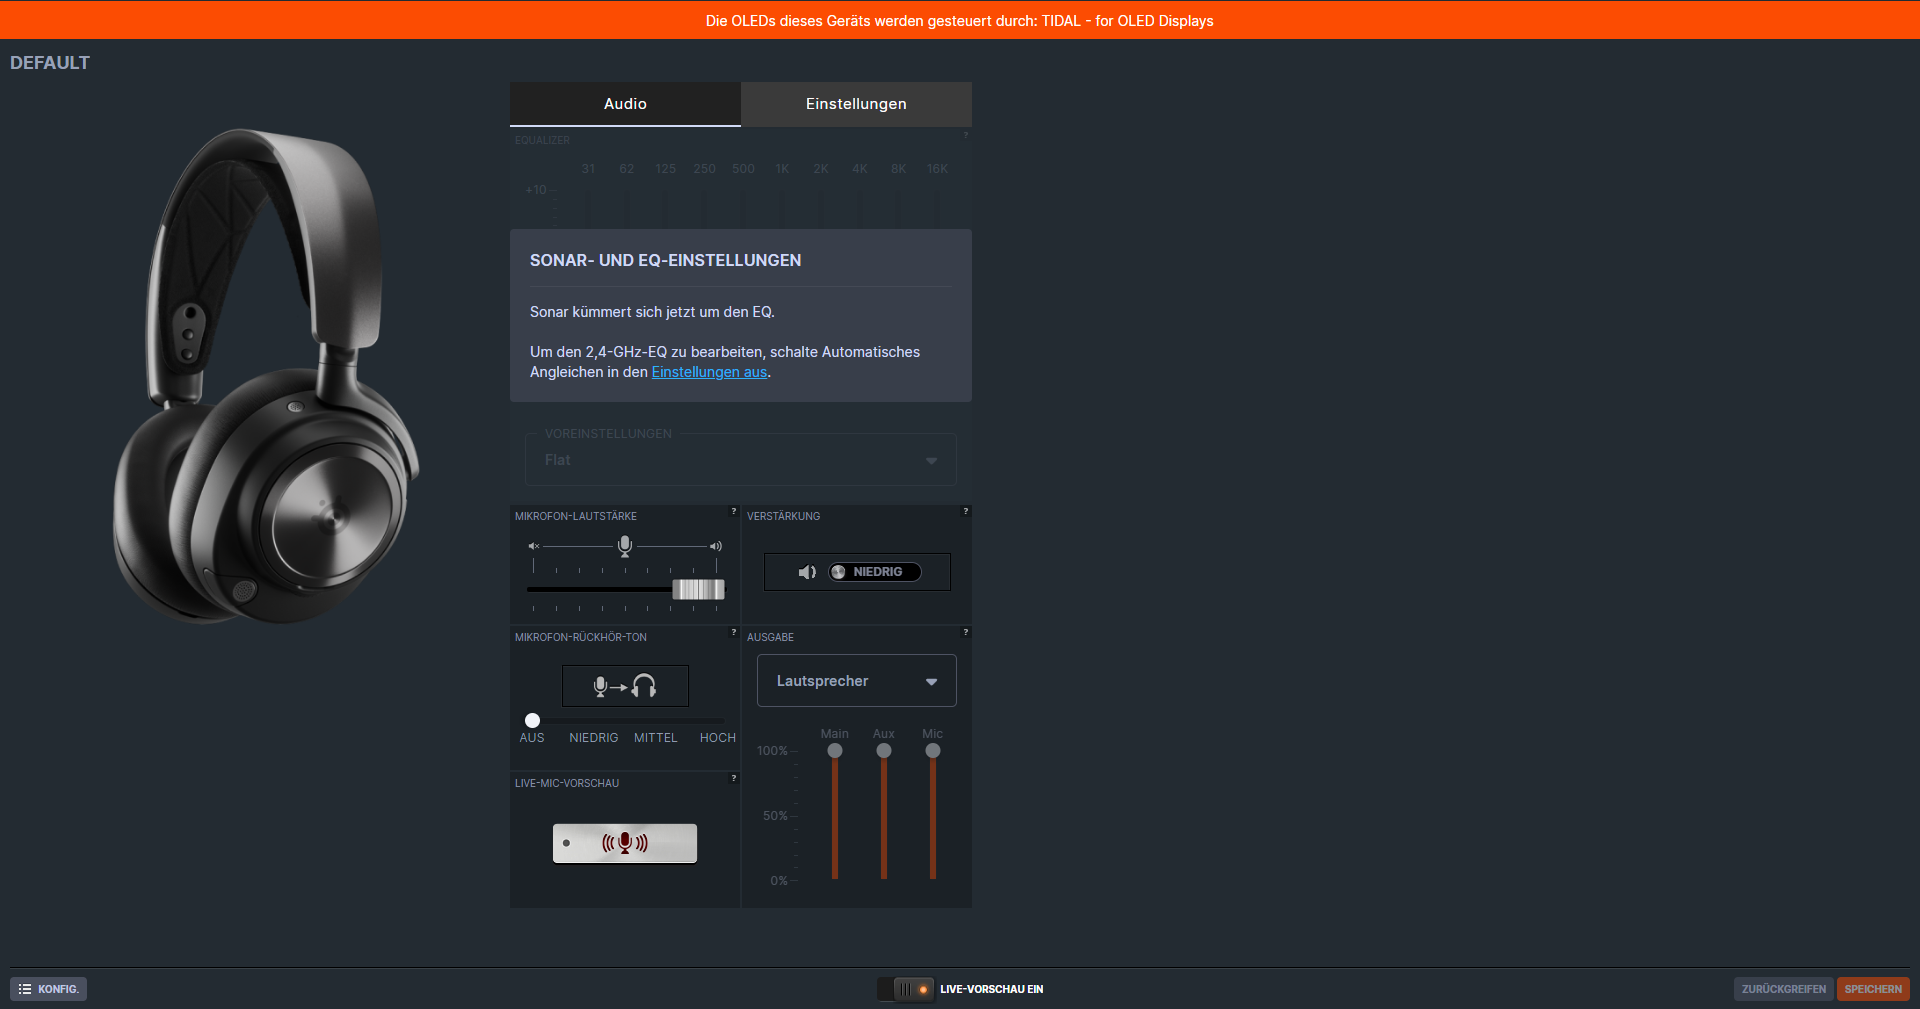
Task: Click the Arctis headset product image
Action: [266, 376]
